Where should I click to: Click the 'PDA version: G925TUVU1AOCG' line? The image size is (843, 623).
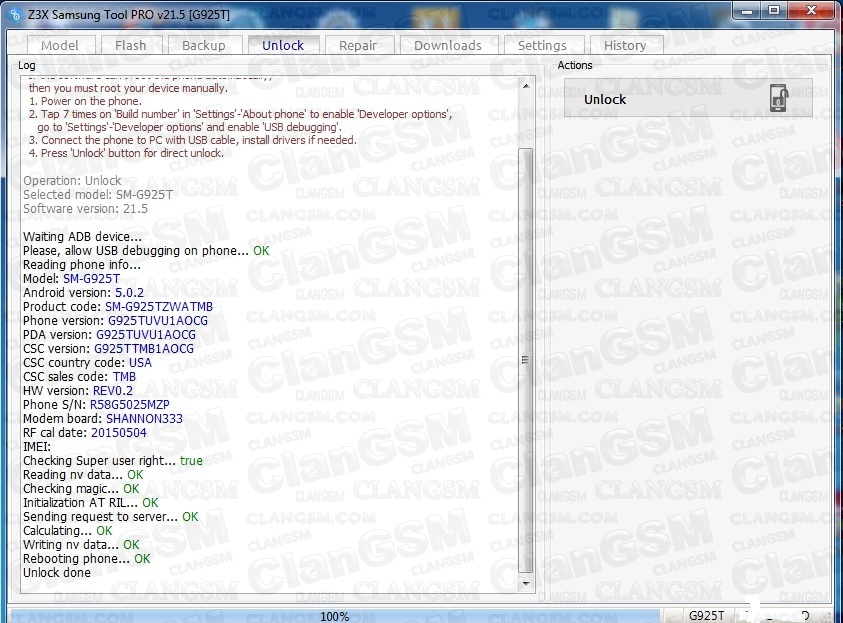coord(109,334)
